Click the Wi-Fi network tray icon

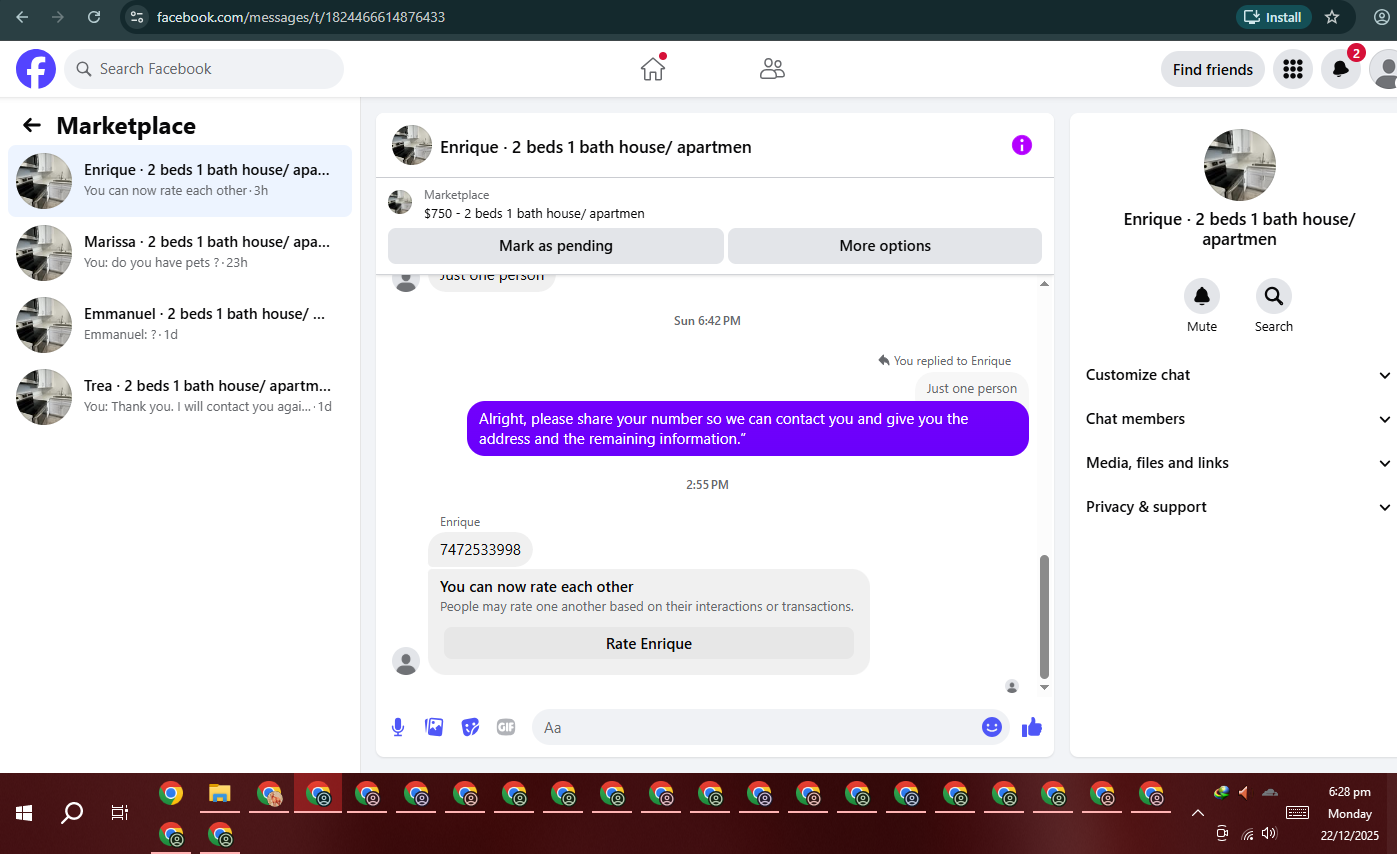[x=1247, y=834]
